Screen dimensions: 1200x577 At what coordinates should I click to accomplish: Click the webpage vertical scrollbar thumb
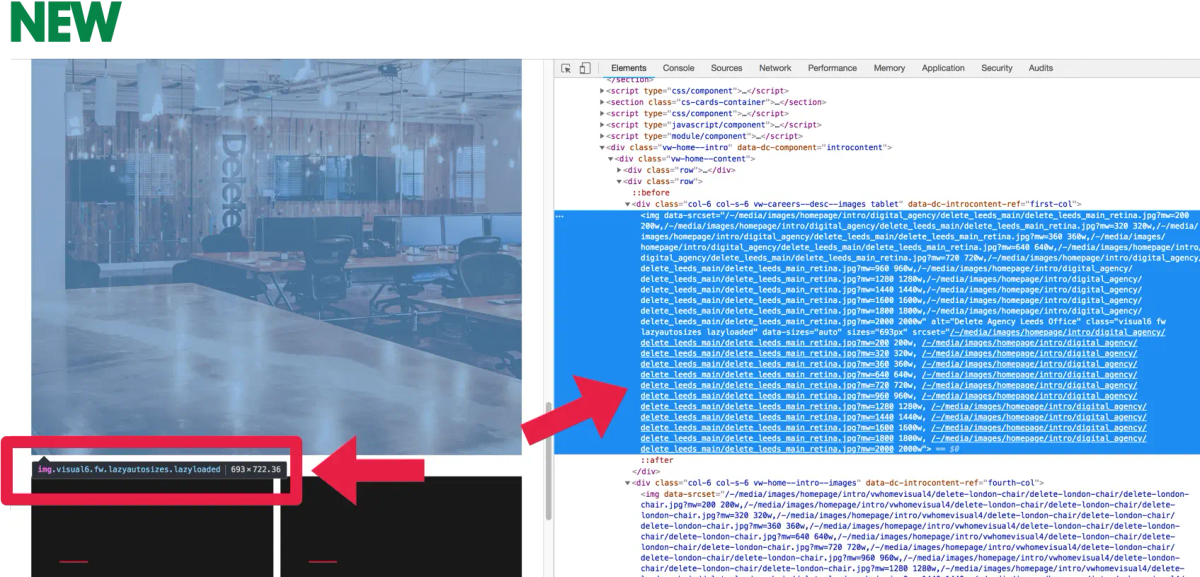point(547,462)
